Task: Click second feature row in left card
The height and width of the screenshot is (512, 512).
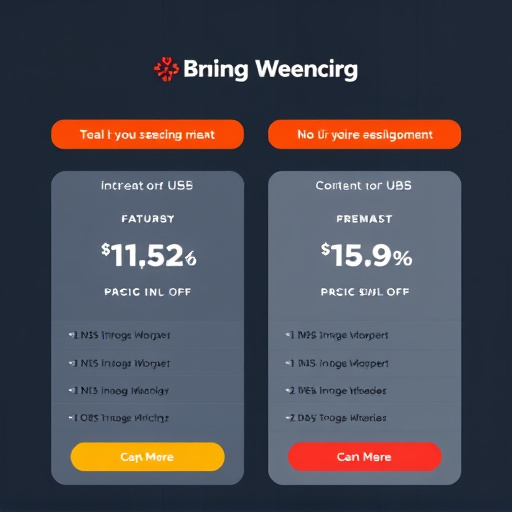Action: click(147, 363)
